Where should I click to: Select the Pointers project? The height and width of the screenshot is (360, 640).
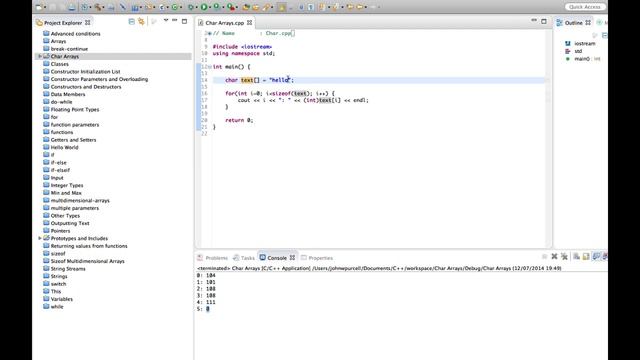(60, 231)
